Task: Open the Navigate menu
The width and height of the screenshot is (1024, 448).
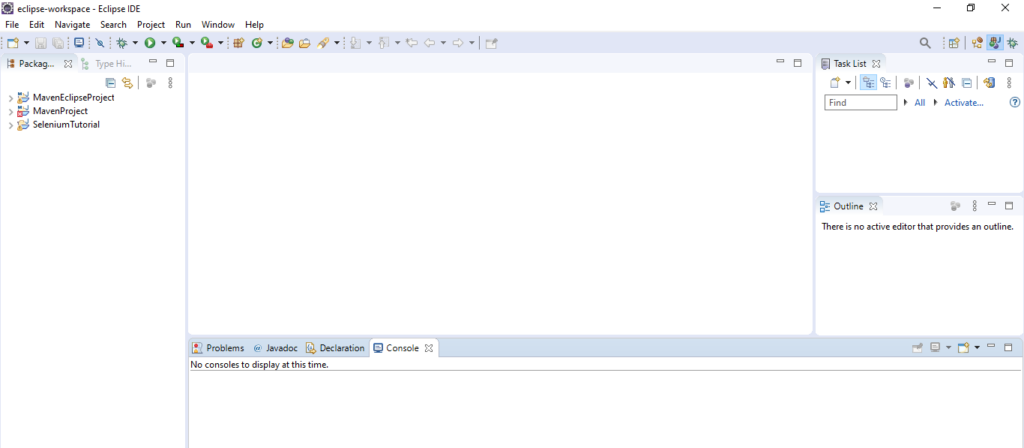Action: coord(72,25)
